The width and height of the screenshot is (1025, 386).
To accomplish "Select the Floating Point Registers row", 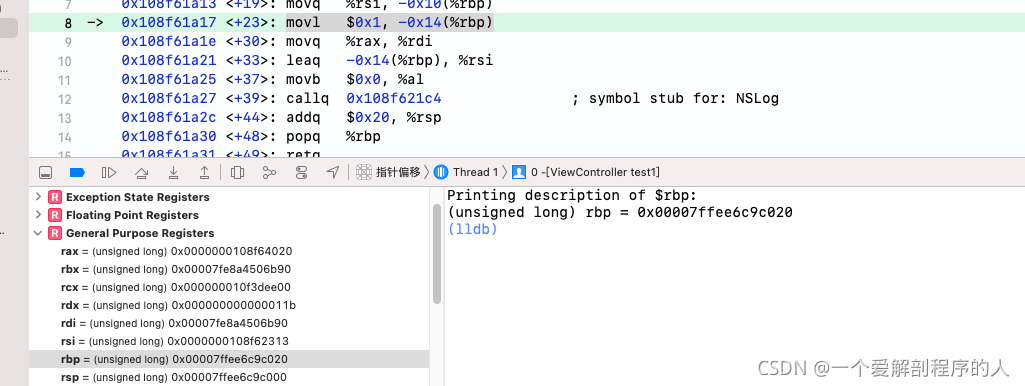I will tap(229, 215).
